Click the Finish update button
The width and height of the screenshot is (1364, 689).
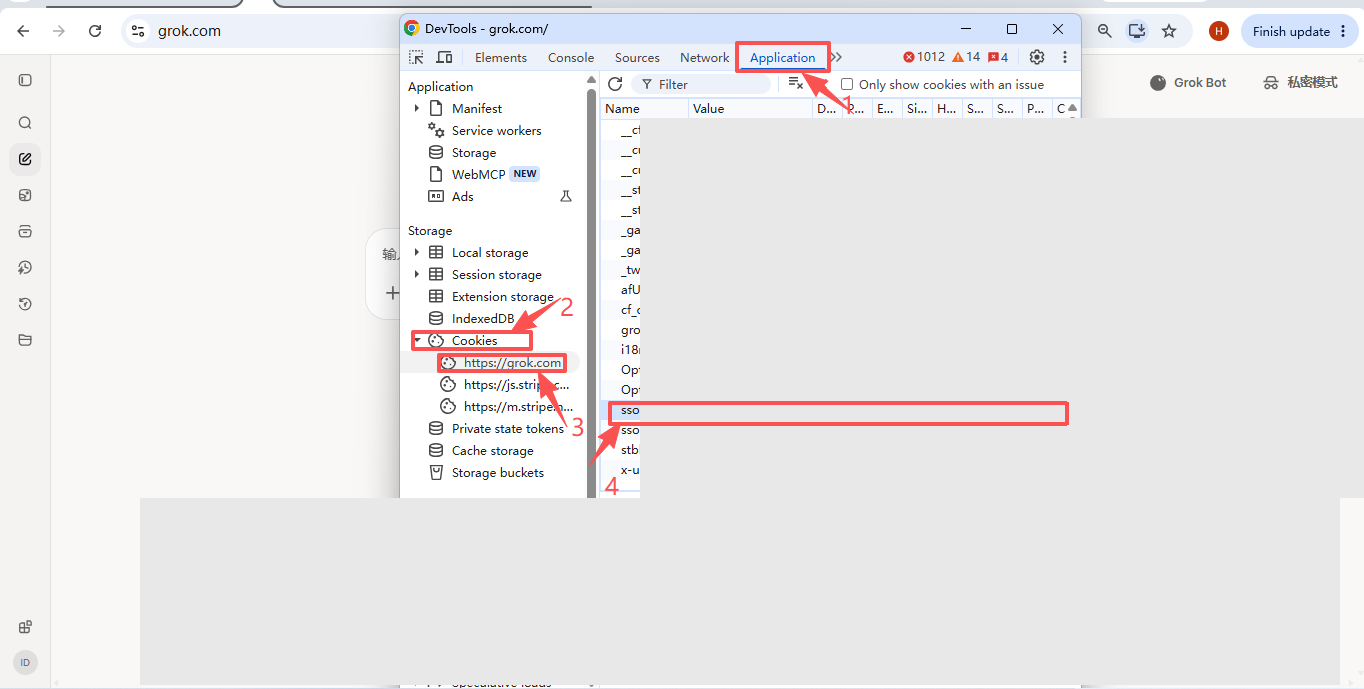[1300, 31]
